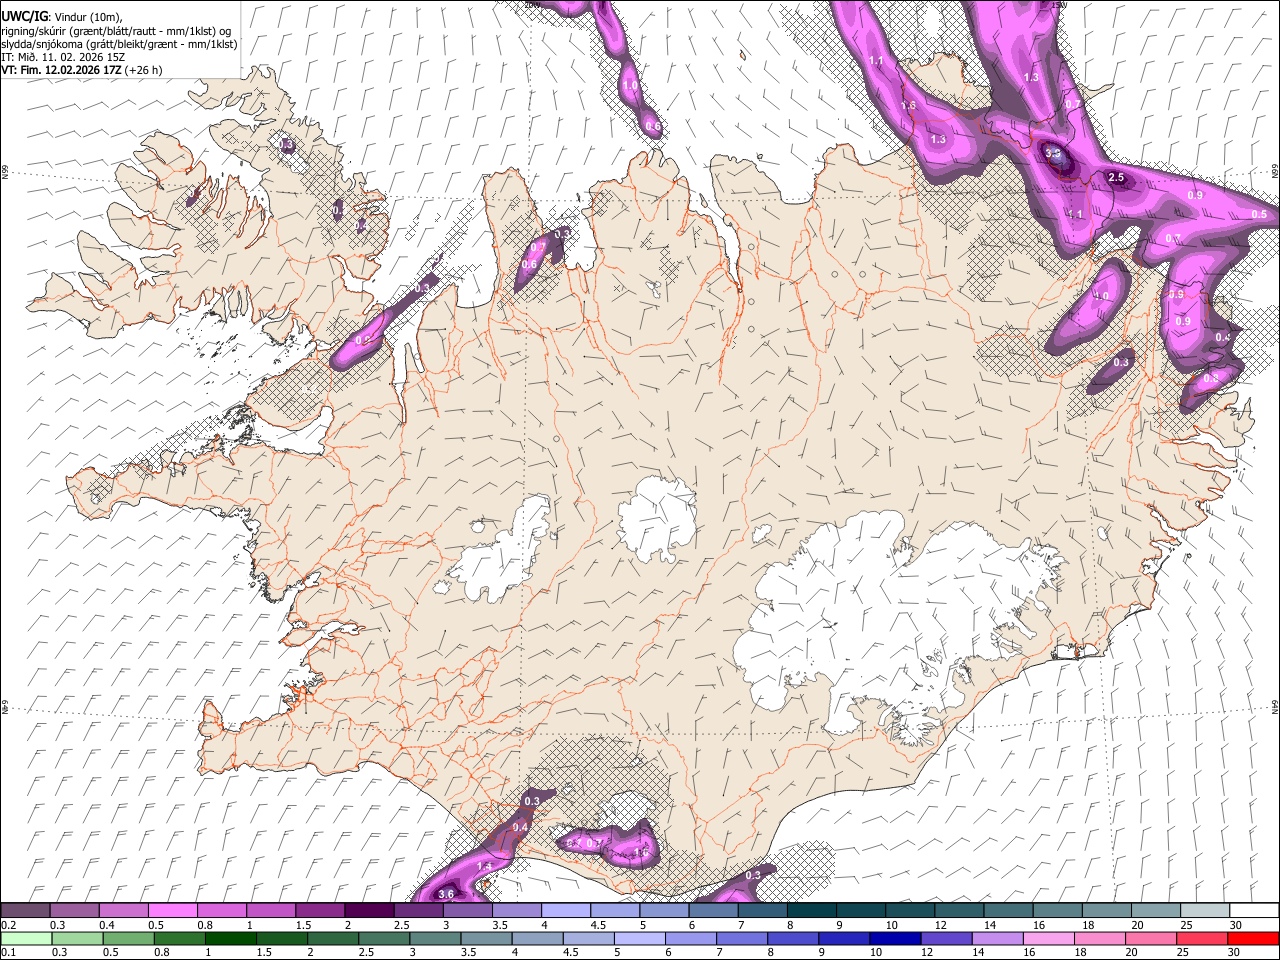
Task: Click the lavender snow swatch between 4 and 4.5
Action: 566,910
